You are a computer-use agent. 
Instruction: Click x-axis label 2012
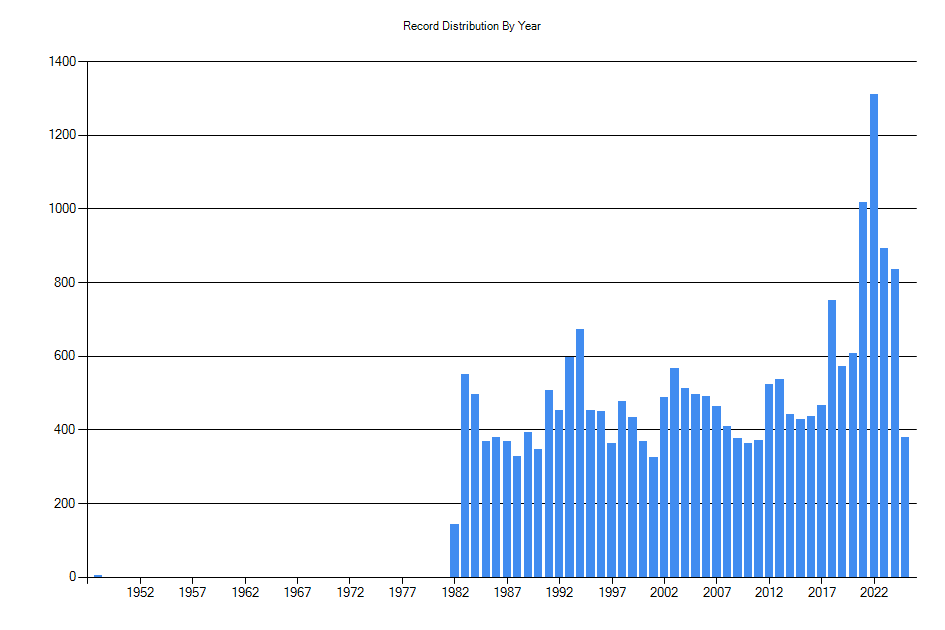pos(768,593)
